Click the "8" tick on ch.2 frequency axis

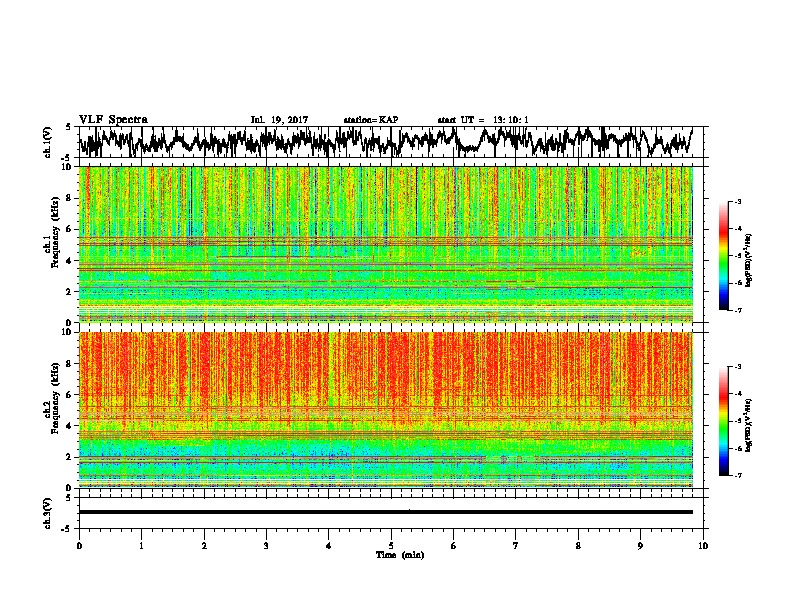click(70, 364)
